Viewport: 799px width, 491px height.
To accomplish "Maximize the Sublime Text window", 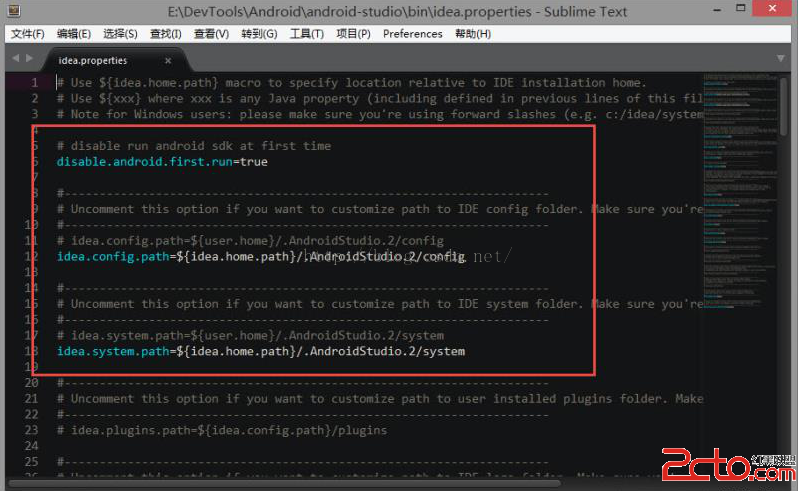I will [x=740, y=8].
